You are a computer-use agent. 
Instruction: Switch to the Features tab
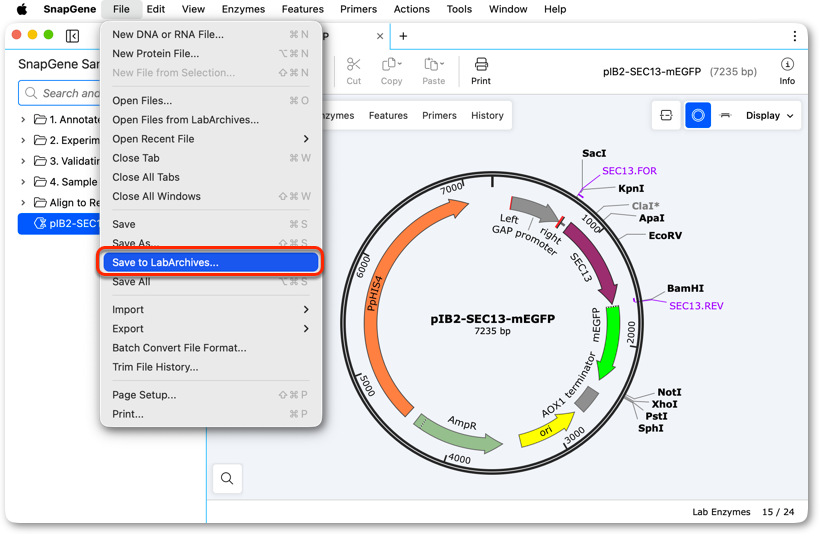point(388,115)
